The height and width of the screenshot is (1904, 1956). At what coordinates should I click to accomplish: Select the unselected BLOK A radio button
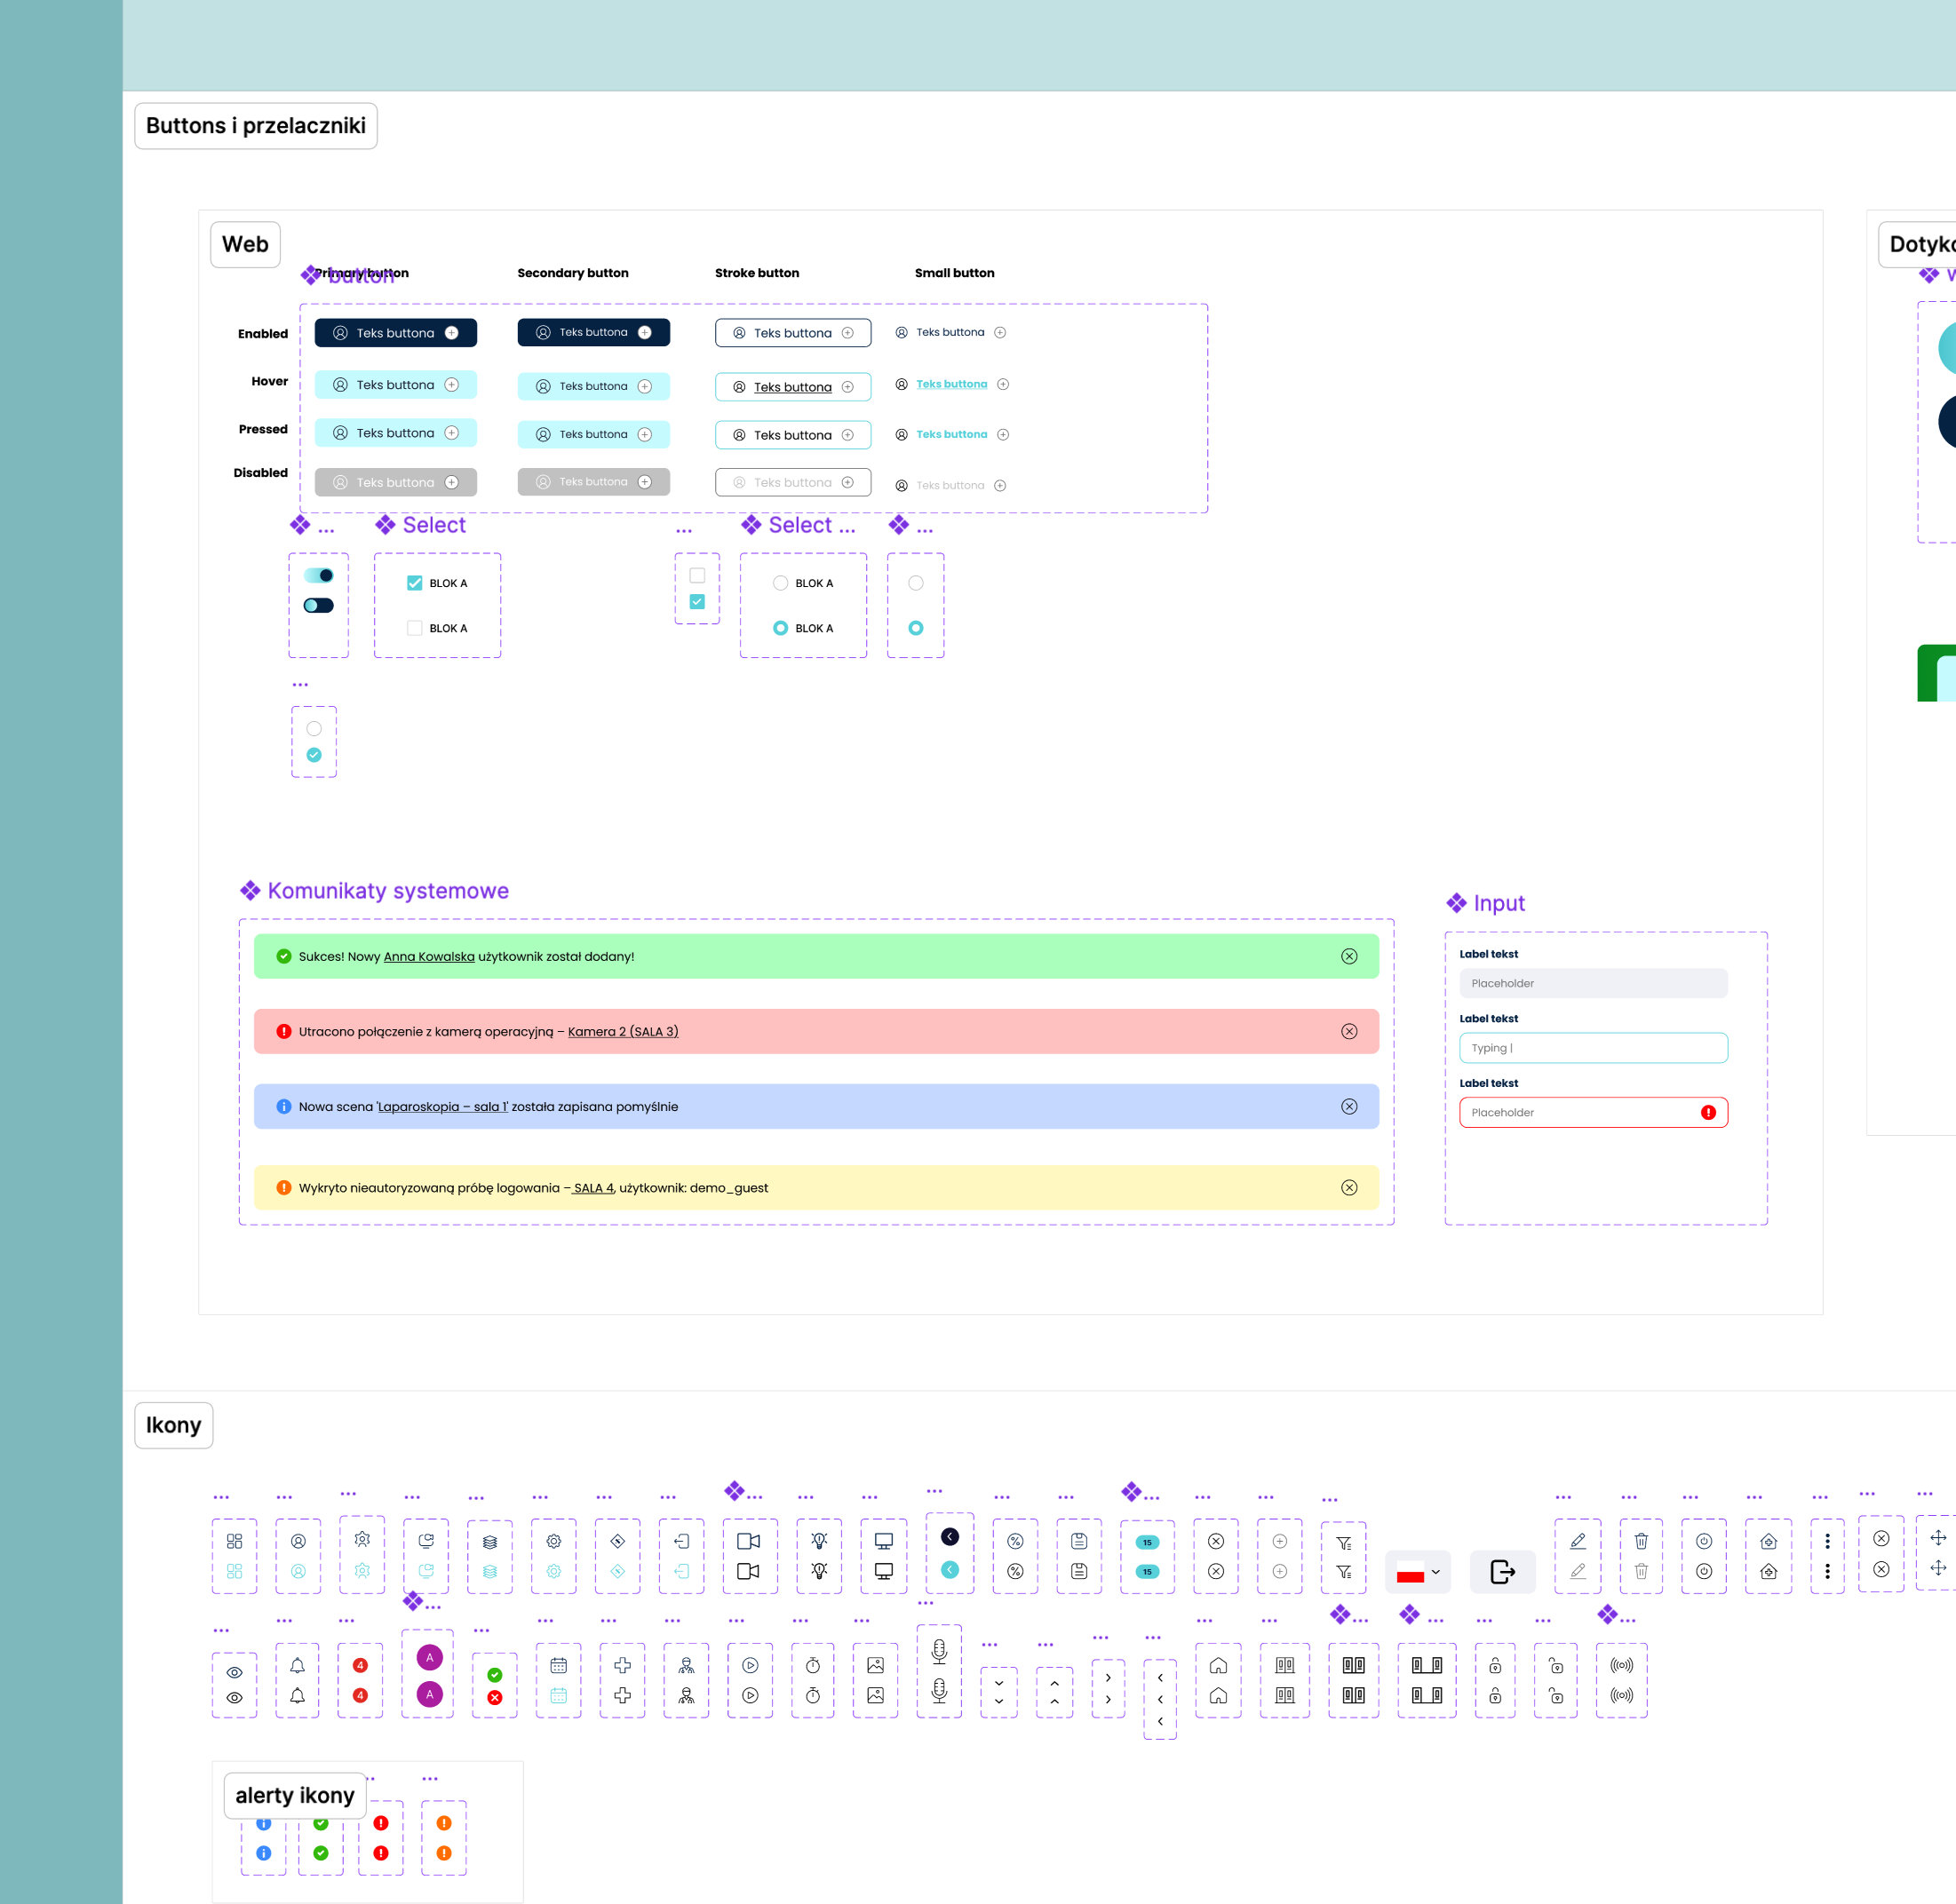pyautogui.click(x=781, y=583)
